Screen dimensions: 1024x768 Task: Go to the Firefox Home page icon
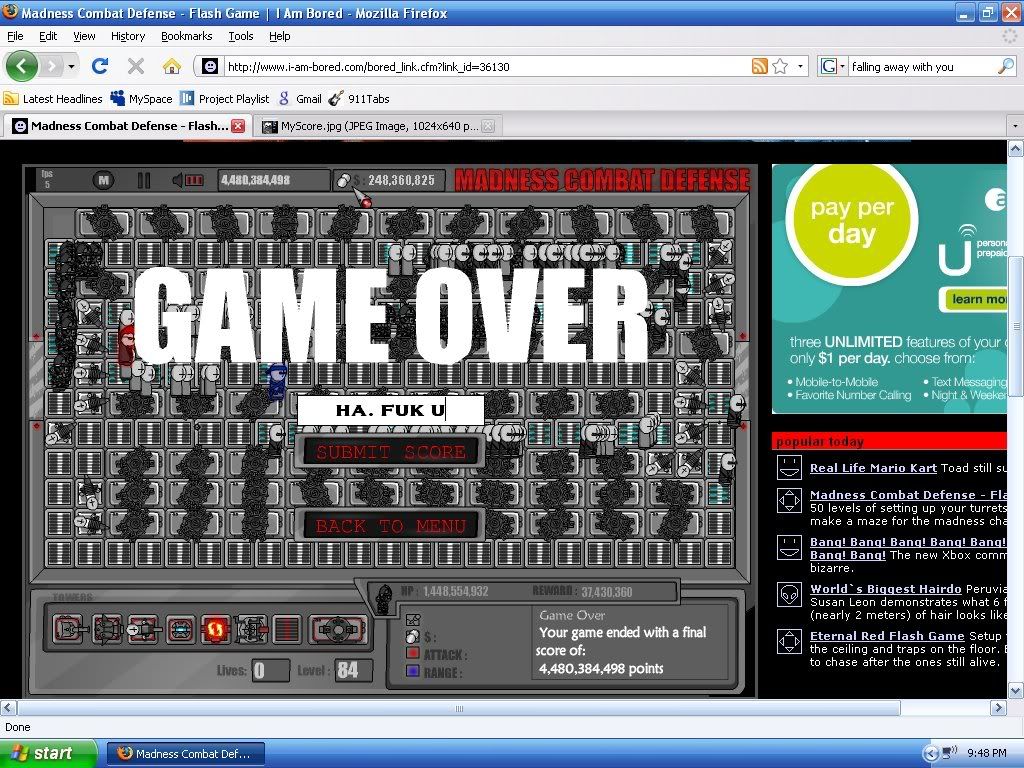coord(172,66)
